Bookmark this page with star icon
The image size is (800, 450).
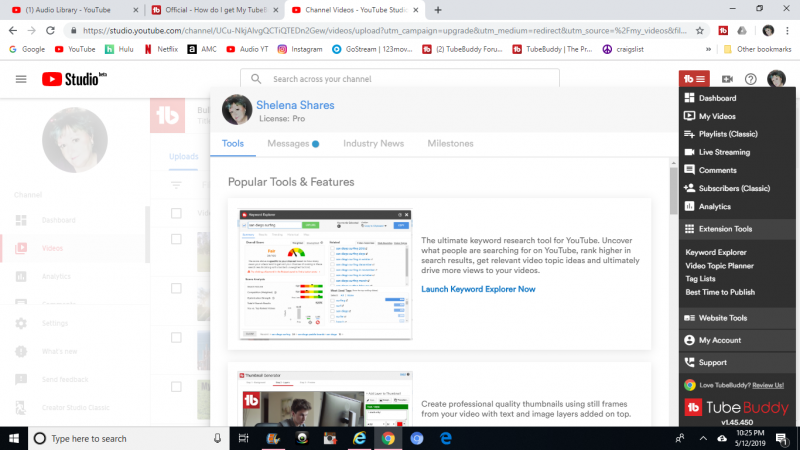[700, 30]
